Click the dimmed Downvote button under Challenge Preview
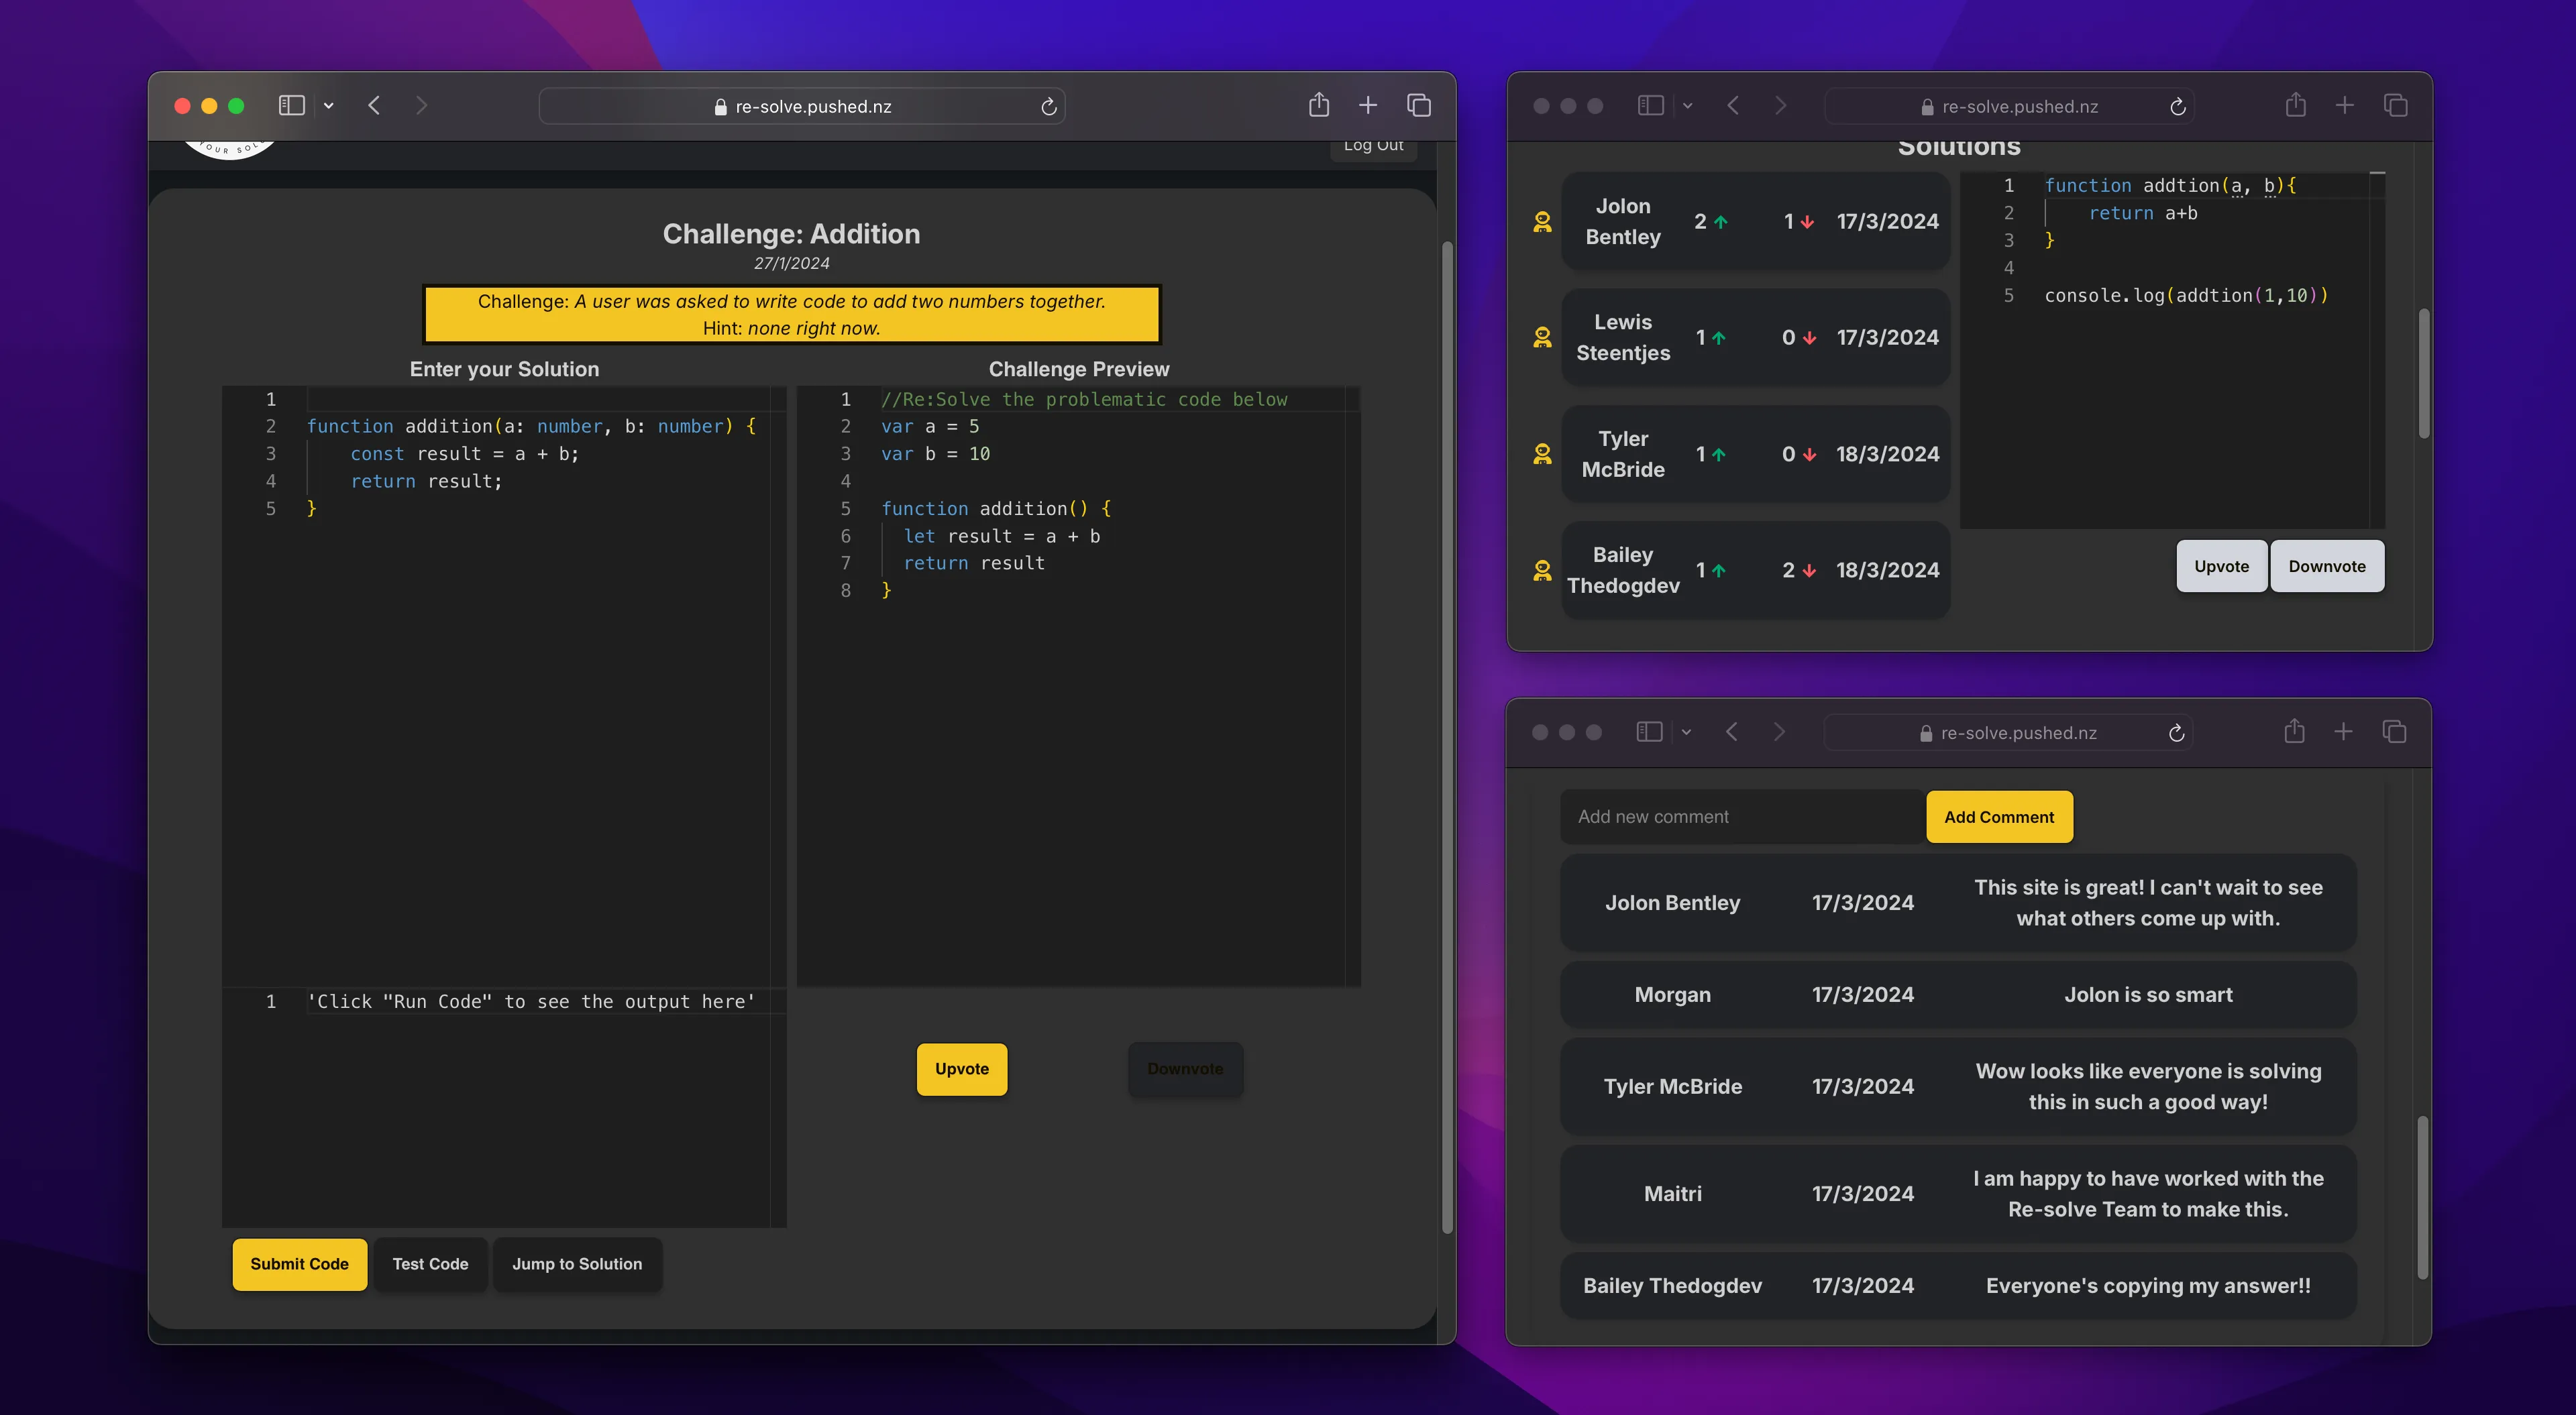 coord(1185,1069)
